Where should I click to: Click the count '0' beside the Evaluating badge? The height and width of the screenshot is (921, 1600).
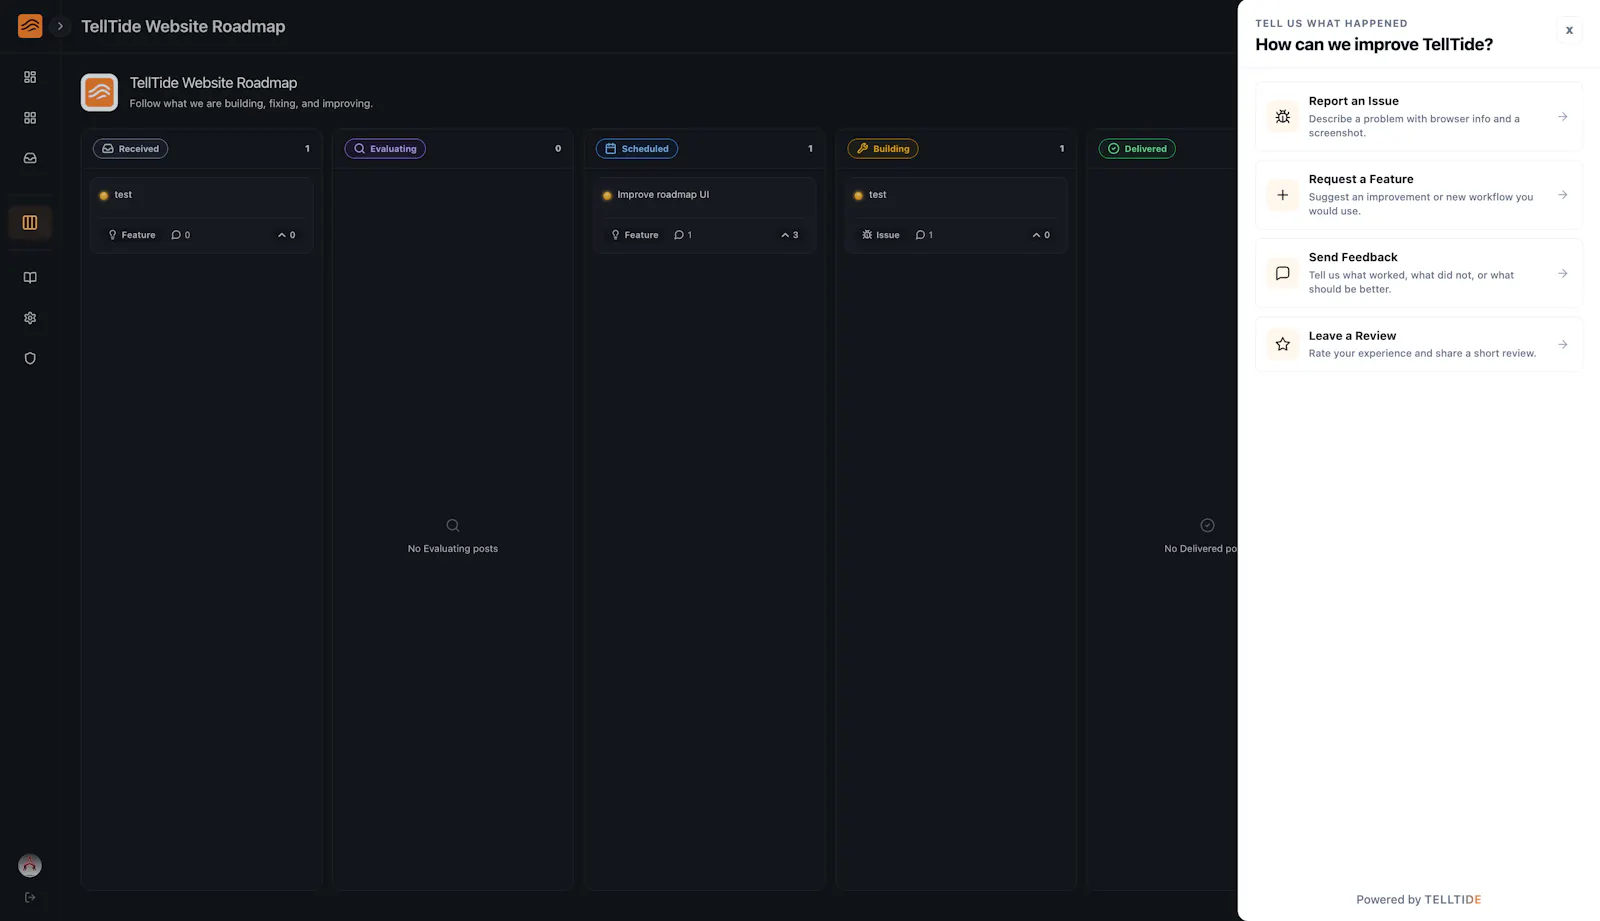click(558, 149)
